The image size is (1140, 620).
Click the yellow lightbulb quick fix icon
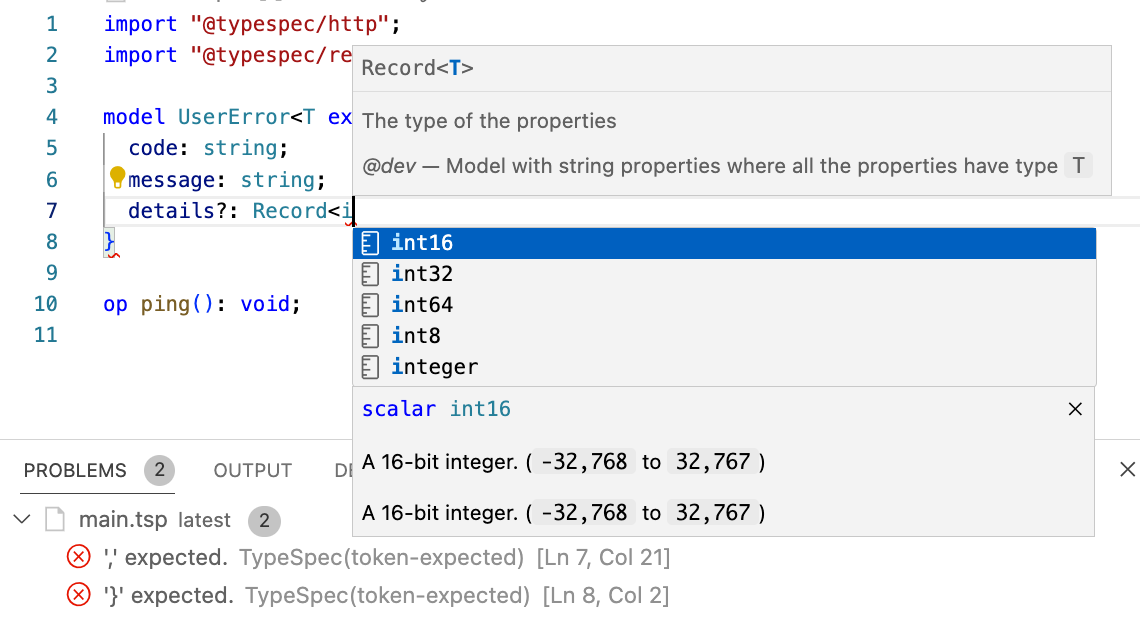coord(117,179)
